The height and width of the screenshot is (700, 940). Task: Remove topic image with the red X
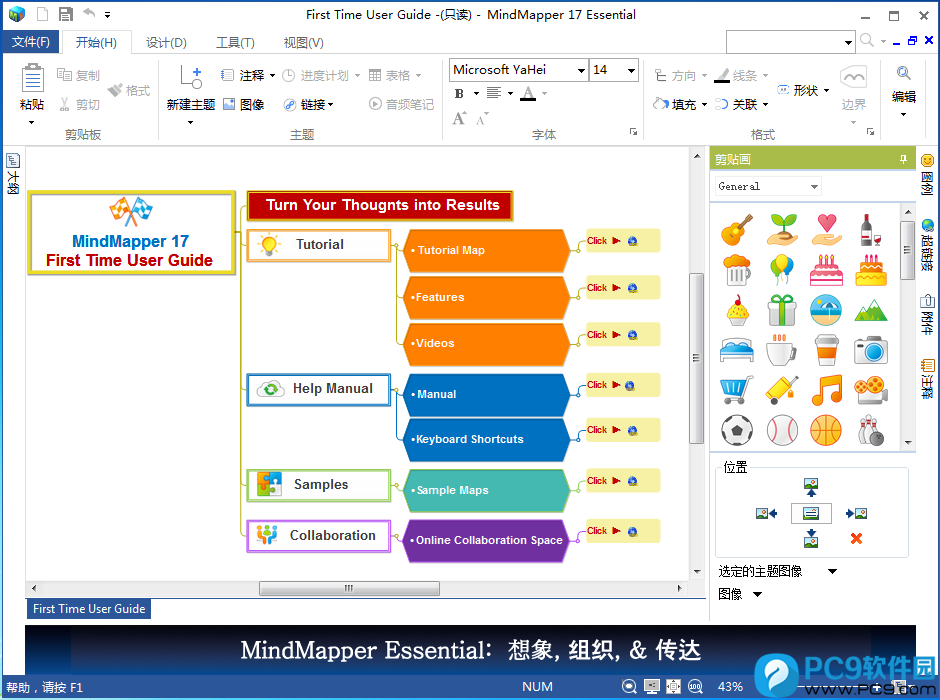click(x=857, y=538)
